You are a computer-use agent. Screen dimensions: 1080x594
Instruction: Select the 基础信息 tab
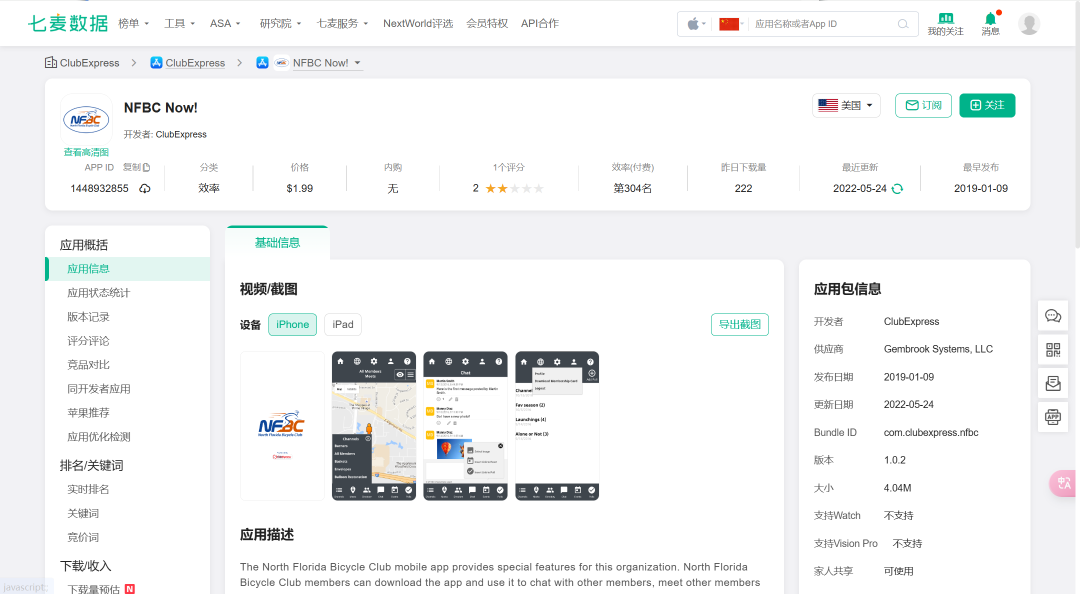click(278, 243)
